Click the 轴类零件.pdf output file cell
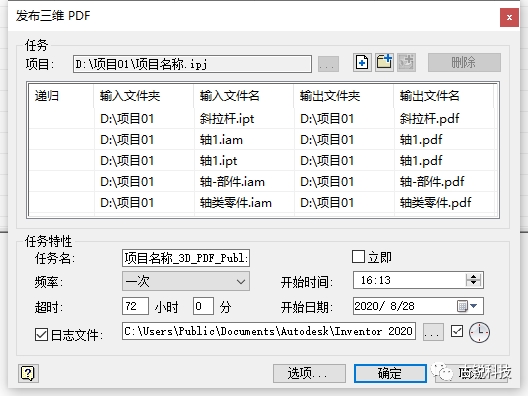Screen dimensions: 528x396 [x=444, y=203]
